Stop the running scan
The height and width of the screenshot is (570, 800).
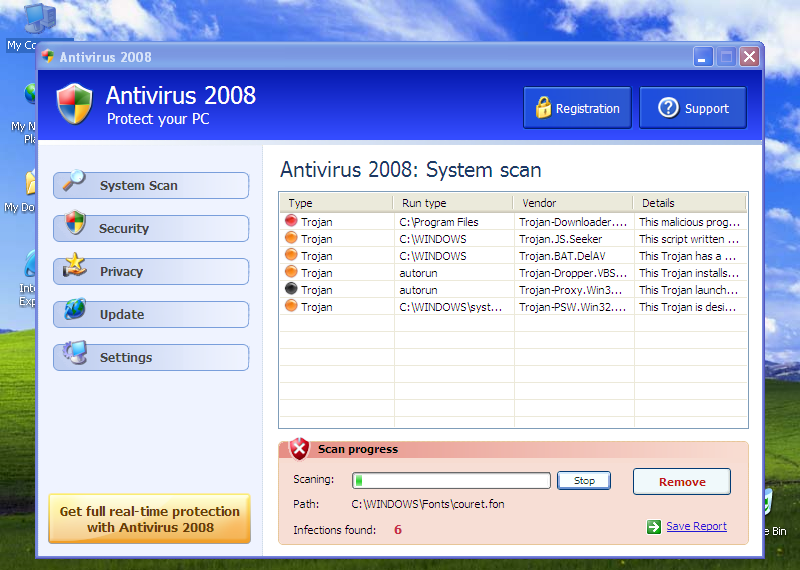point(584,480)
